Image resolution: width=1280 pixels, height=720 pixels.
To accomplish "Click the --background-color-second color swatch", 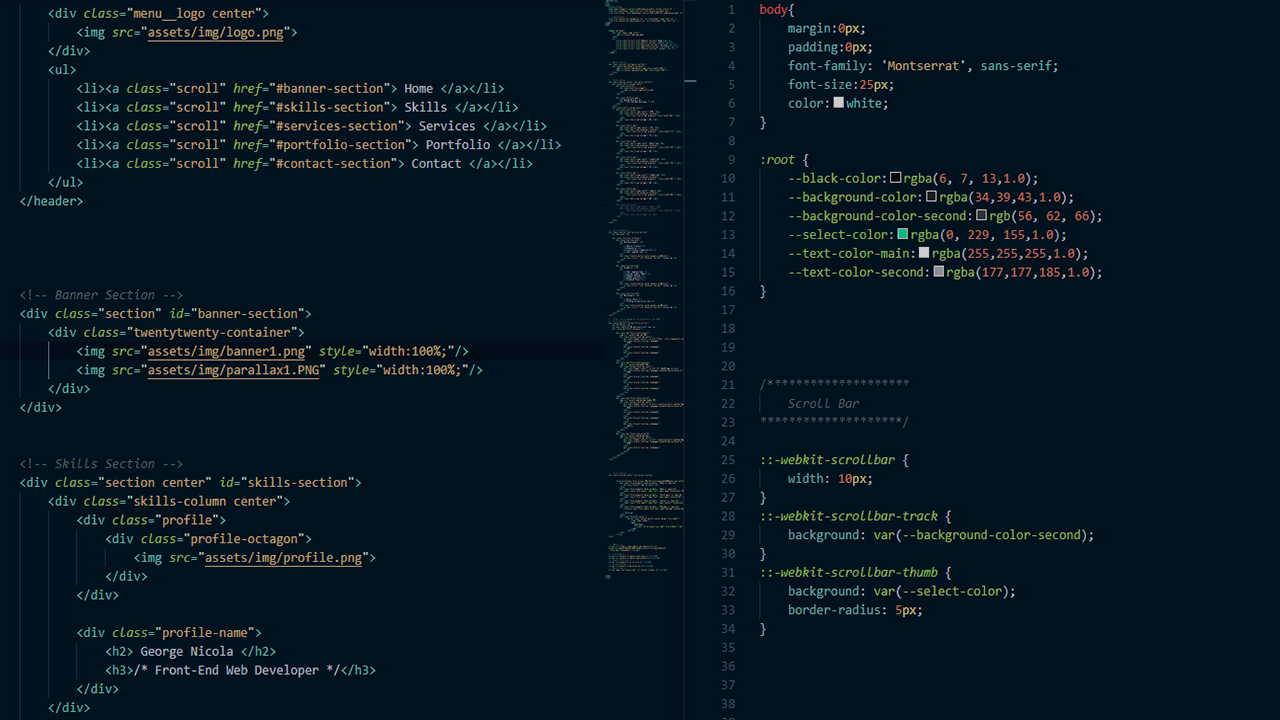I will point(982,216).
